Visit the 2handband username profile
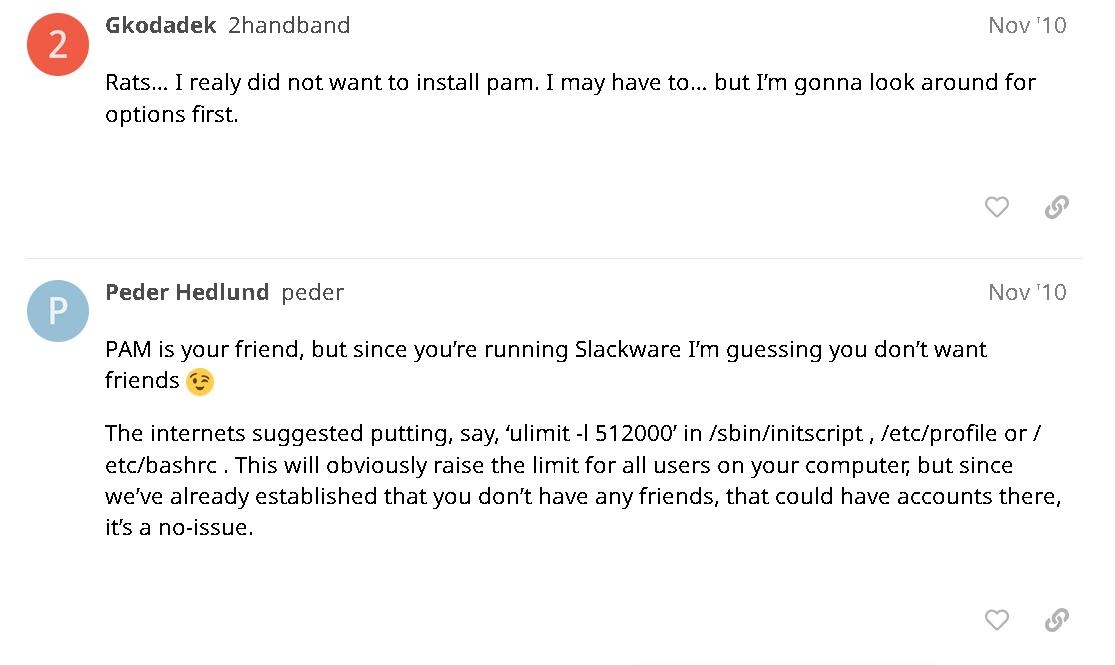The width and height of the screenshot is (1115, 665). click(x=289, y=26)
